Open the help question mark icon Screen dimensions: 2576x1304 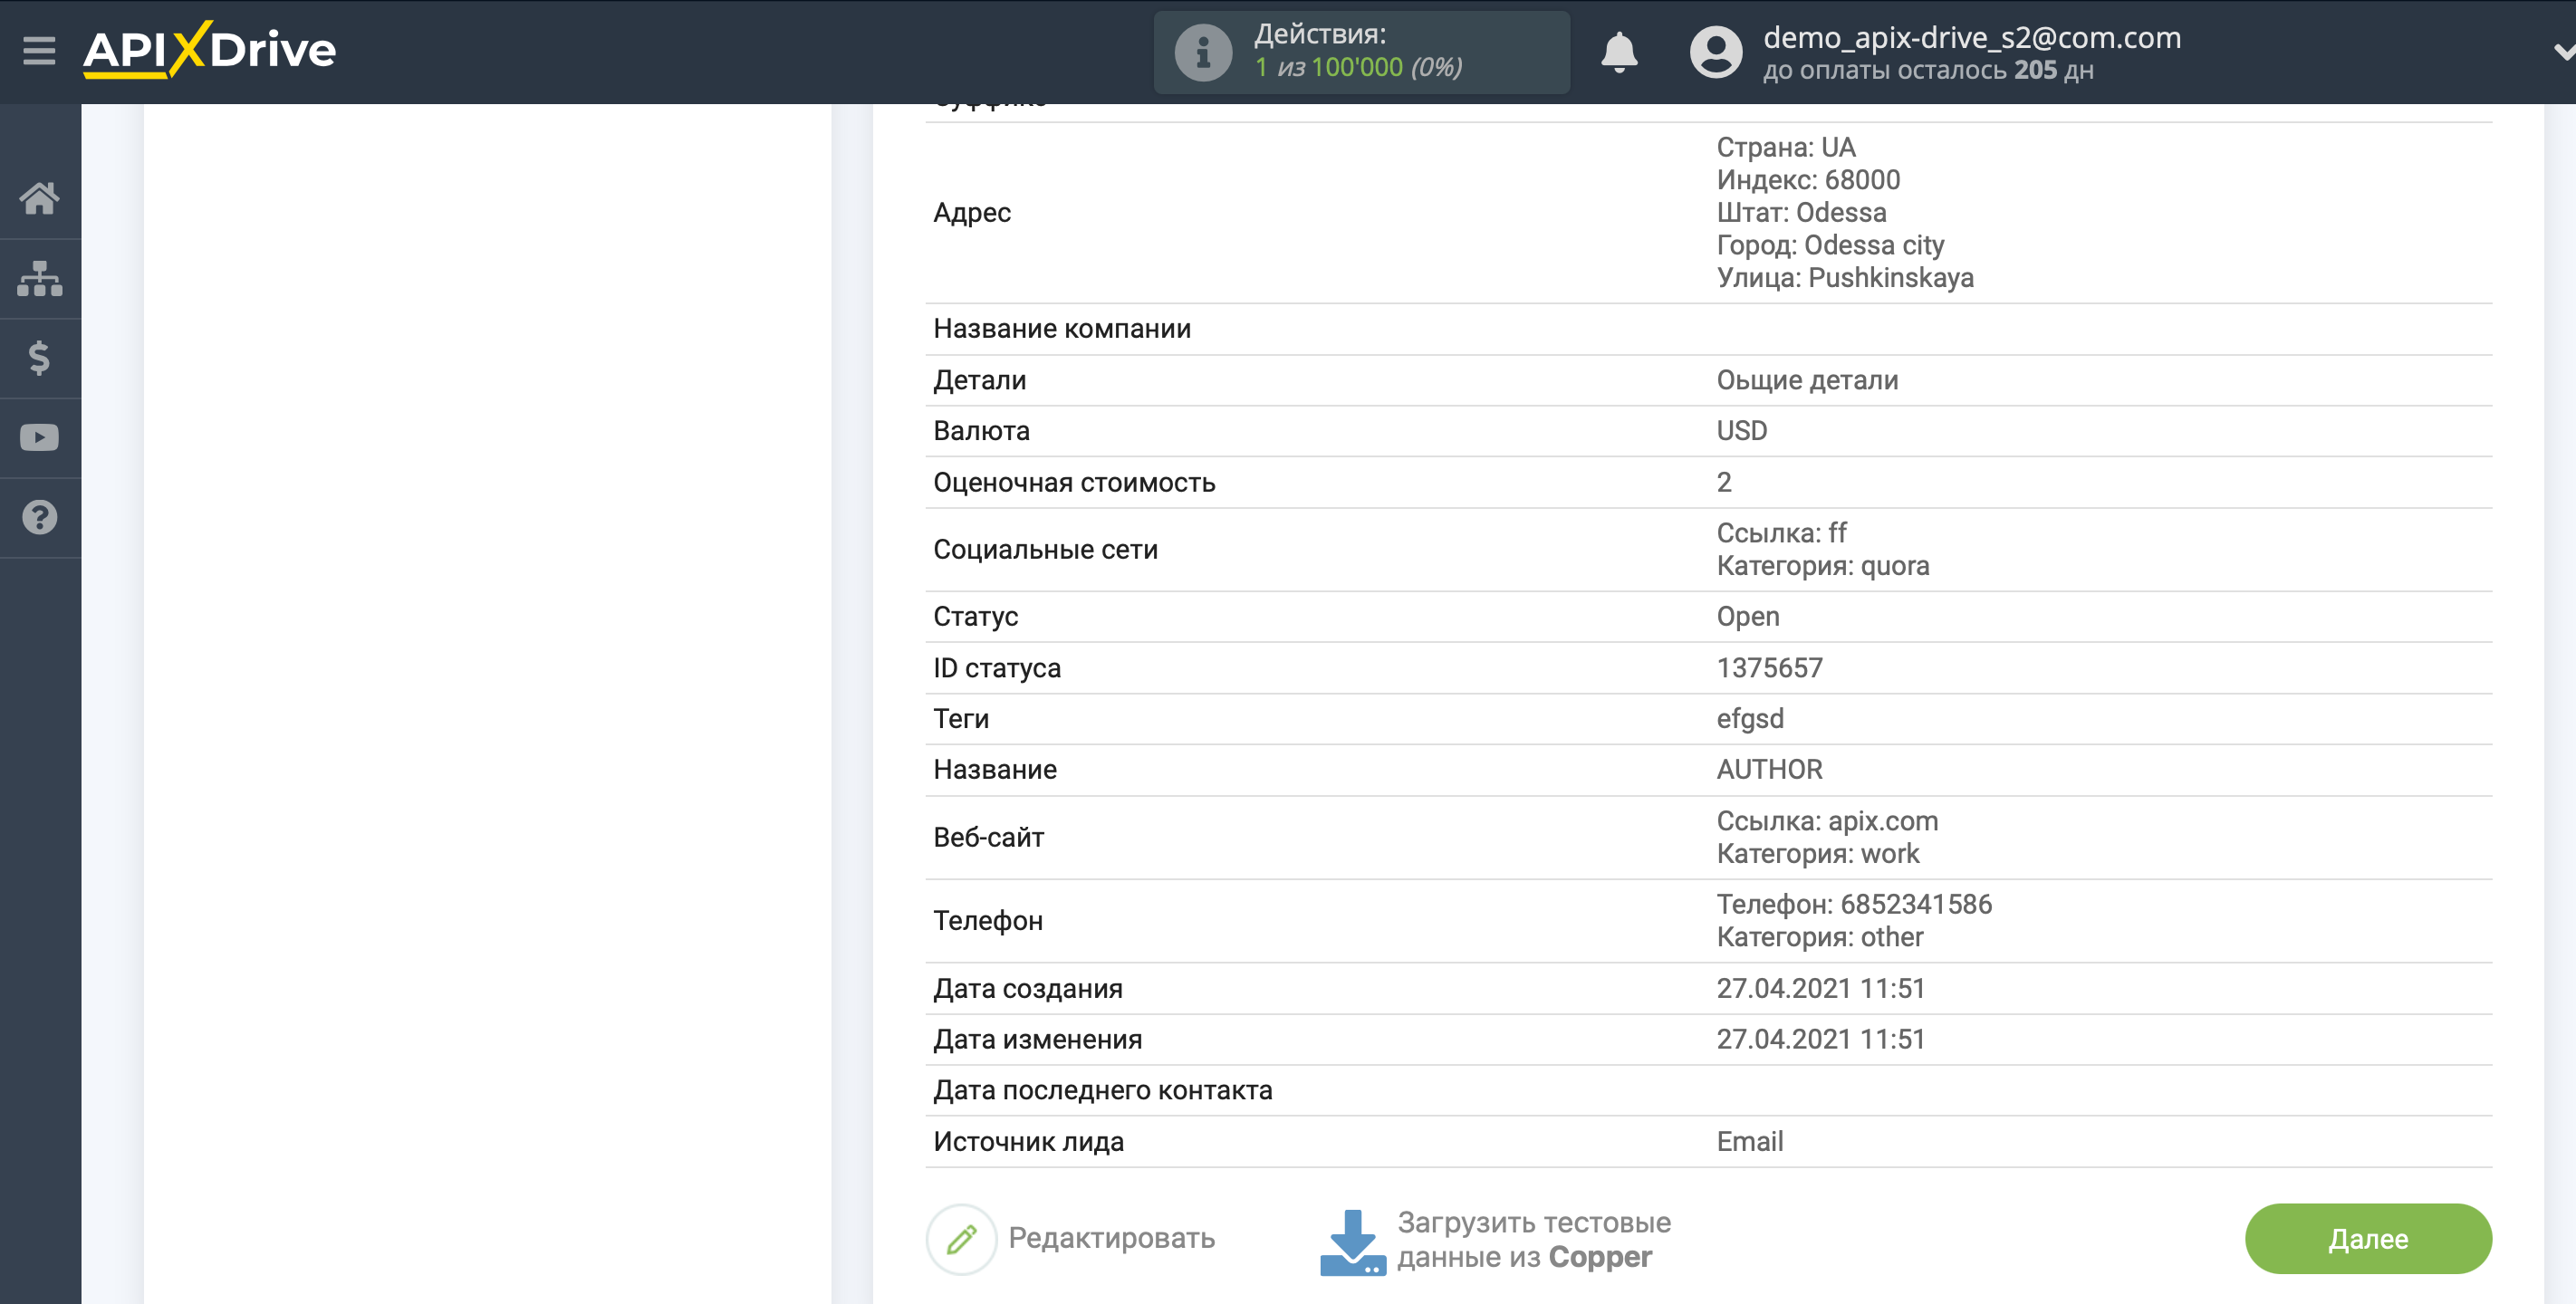pyautogui.click(x=39, y=517)
